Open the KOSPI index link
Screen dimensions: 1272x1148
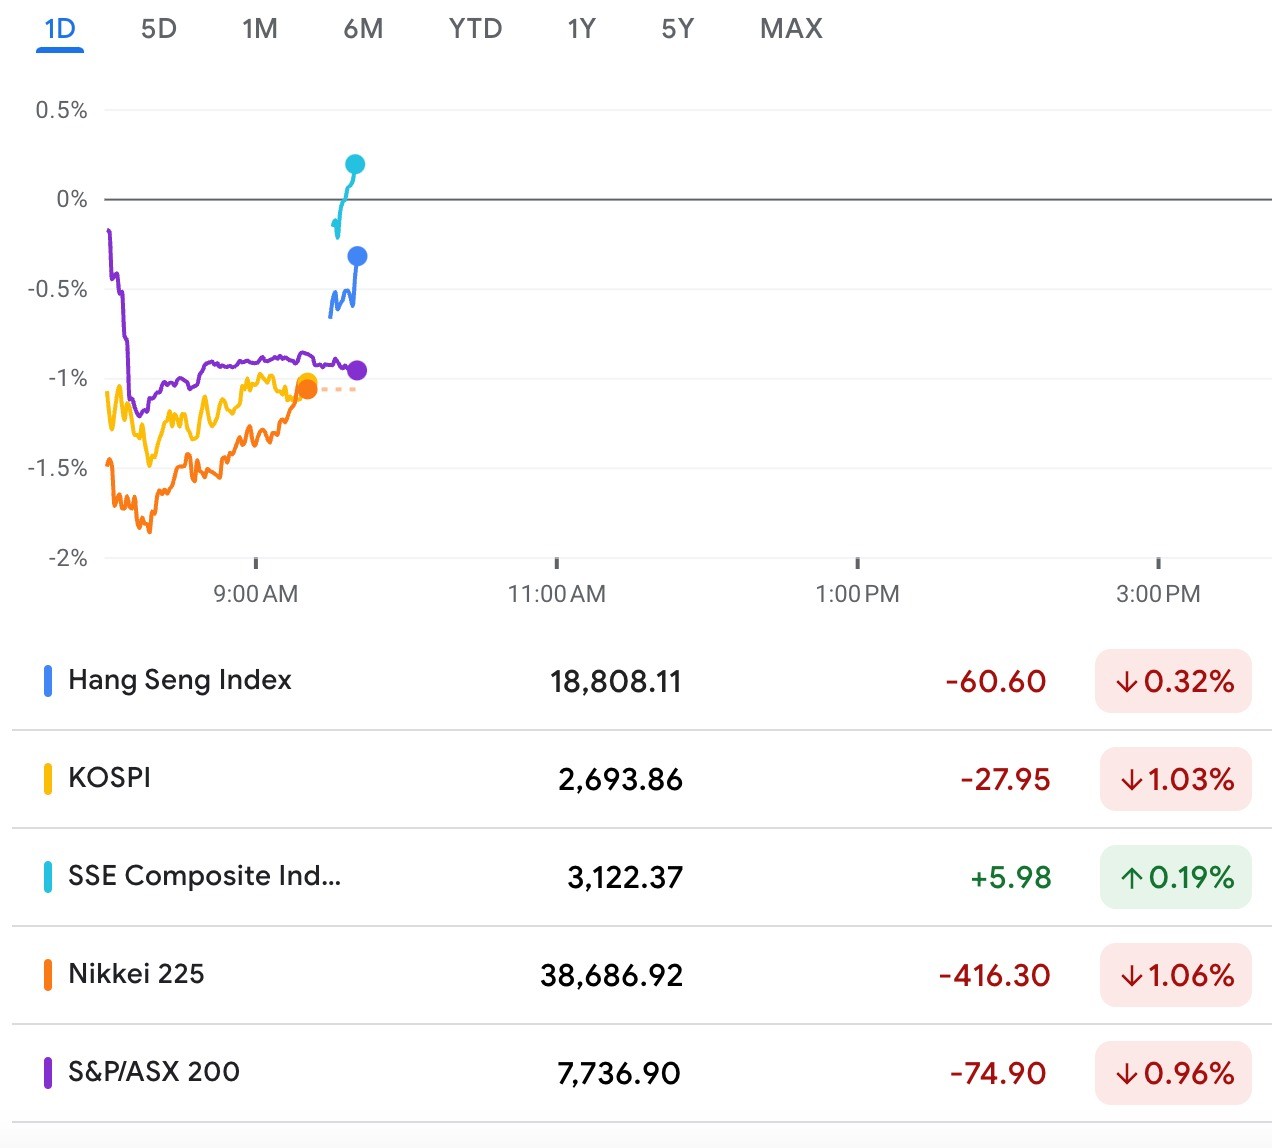click(x=109, y=778)
